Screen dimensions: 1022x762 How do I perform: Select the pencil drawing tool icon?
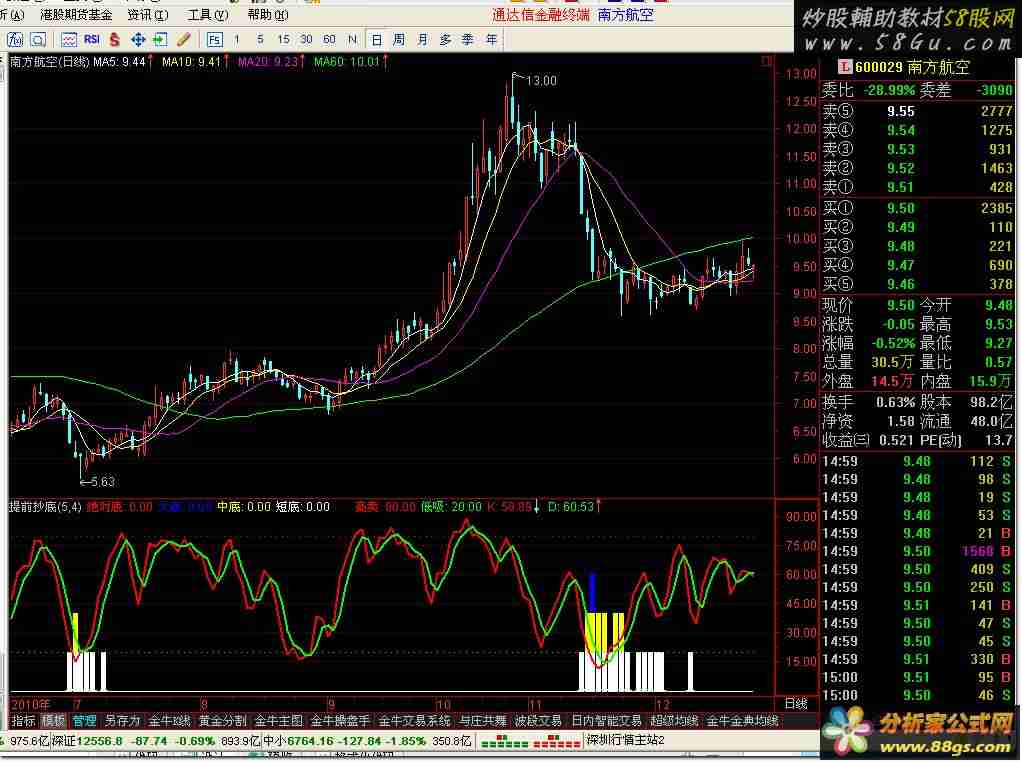pos(184,40)
